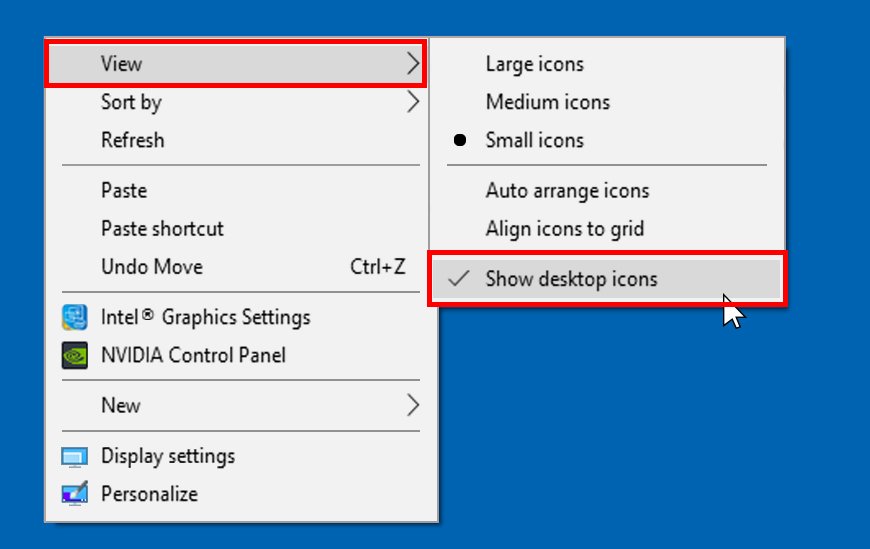Expand the View submenu arrow
Screen dimensions: 870x549
(413, 64)
